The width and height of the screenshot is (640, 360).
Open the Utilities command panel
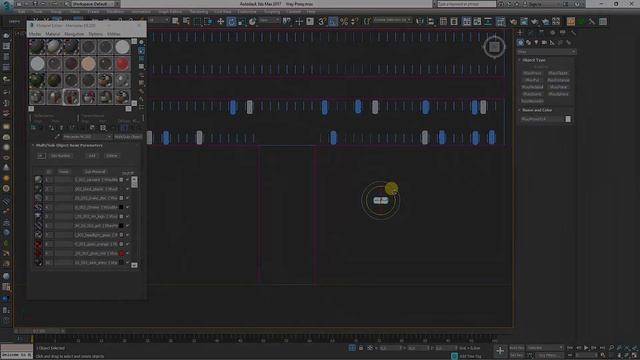pos(573,33)
